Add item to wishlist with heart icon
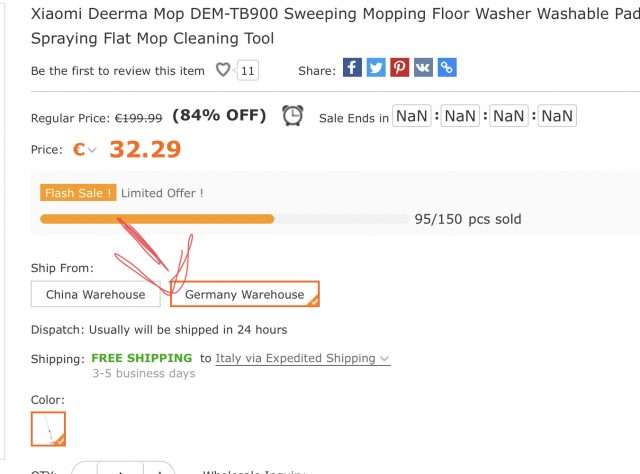 (223, 70)
